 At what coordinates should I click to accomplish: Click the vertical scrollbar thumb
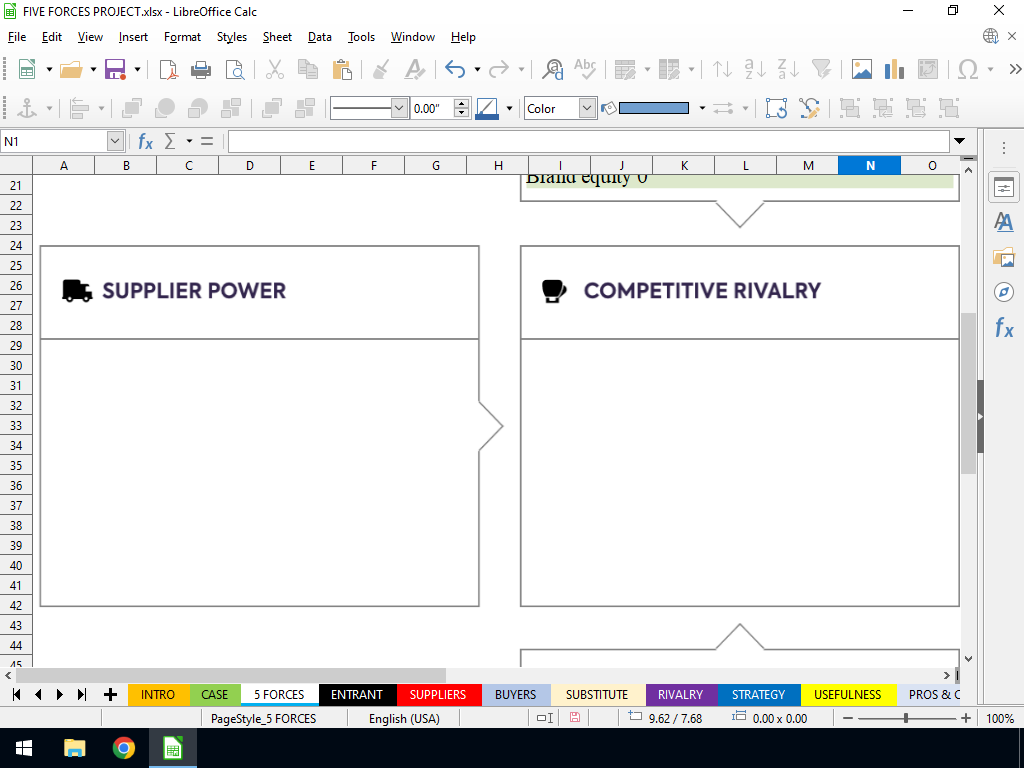pyautogui.click(x=968, y=393)
